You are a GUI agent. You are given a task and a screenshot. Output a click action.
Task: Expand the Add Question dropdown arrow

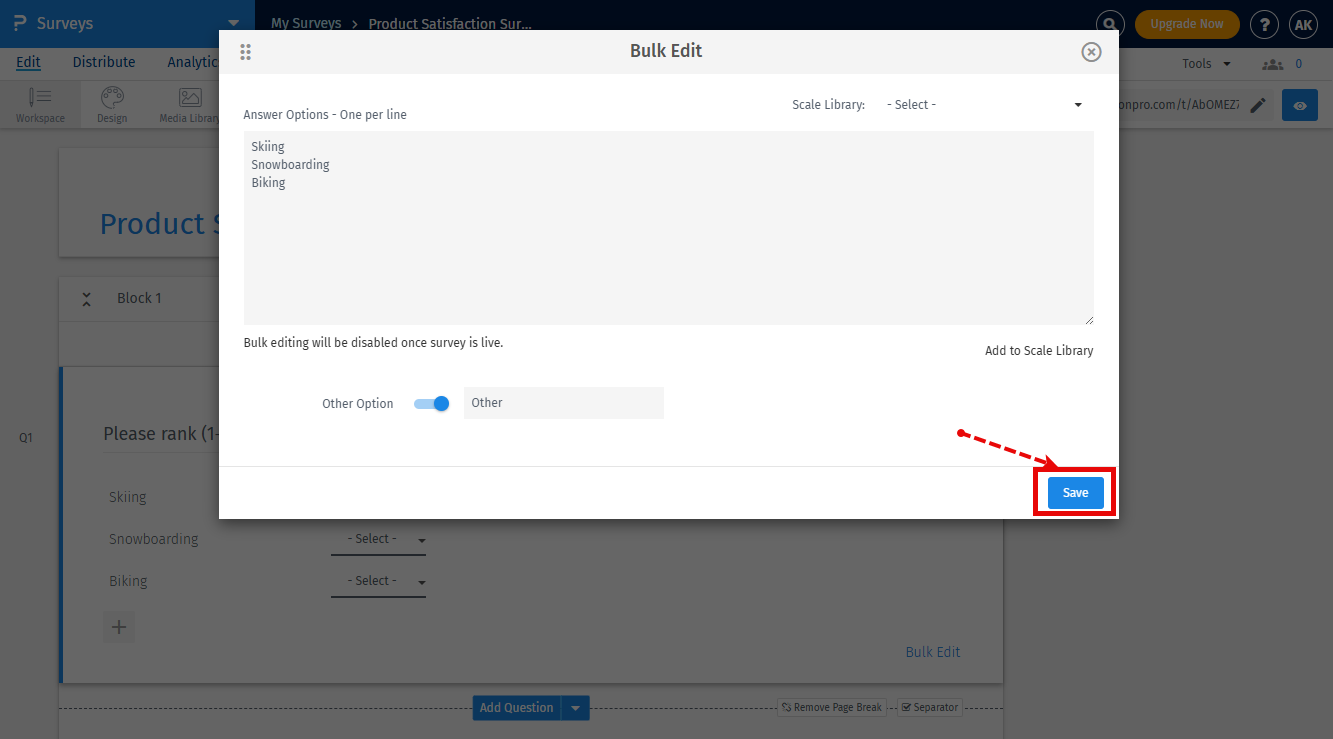tap(575, 707)
